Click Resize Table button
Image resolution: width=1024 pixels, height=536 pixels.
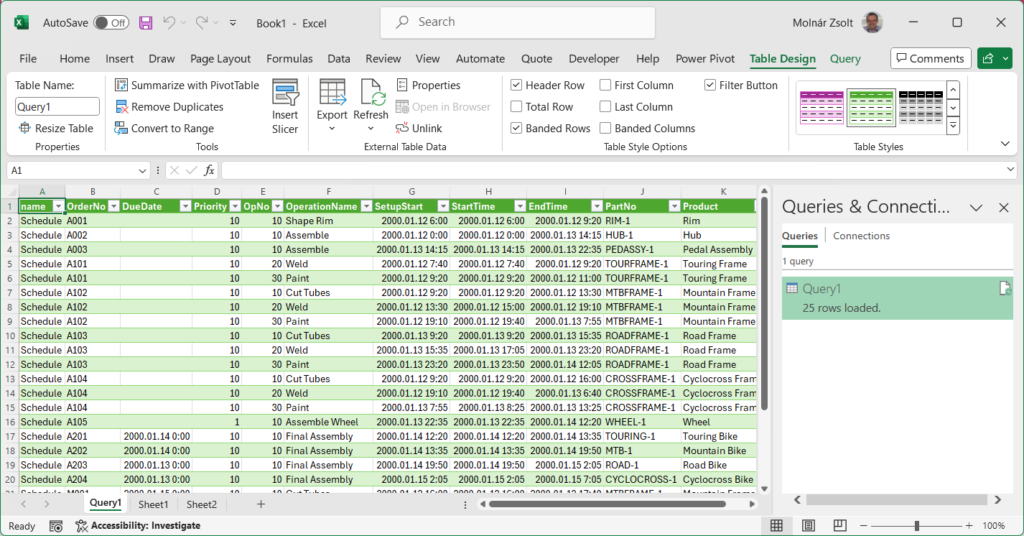pos(56,129)
